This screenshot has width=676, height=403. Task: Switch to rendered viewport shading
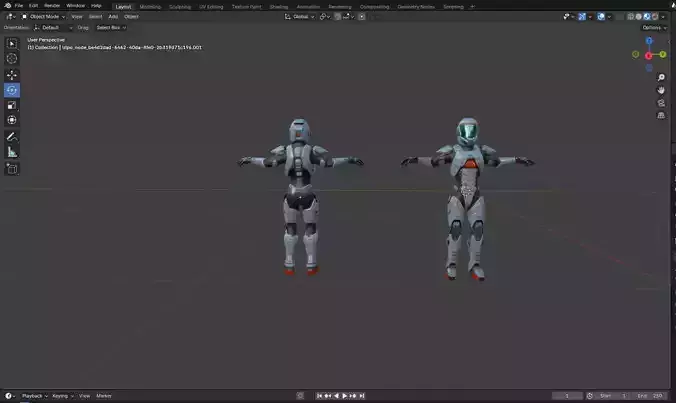tap(655, 17)
